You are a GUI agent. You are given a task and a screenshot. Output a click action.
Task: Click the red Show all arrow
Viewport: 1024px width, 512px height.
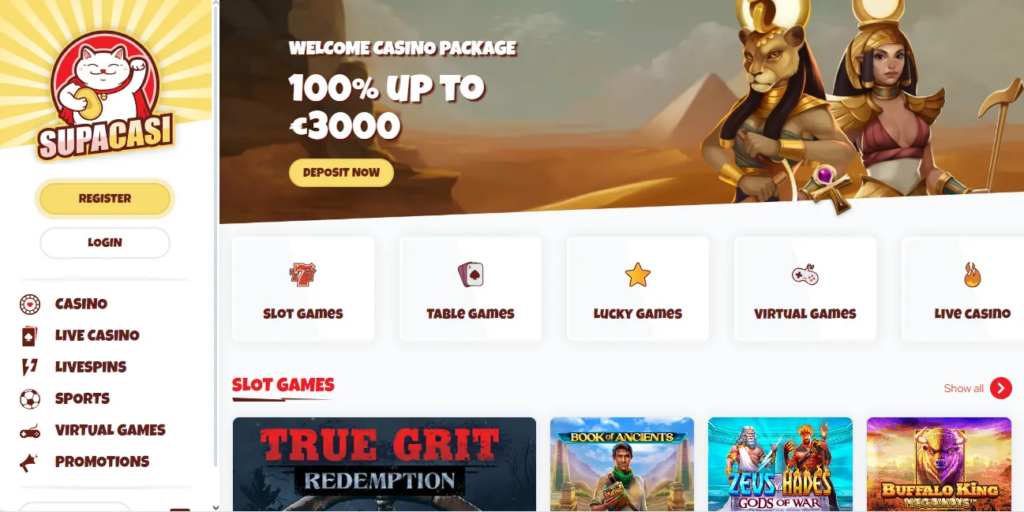[1000, 388]
